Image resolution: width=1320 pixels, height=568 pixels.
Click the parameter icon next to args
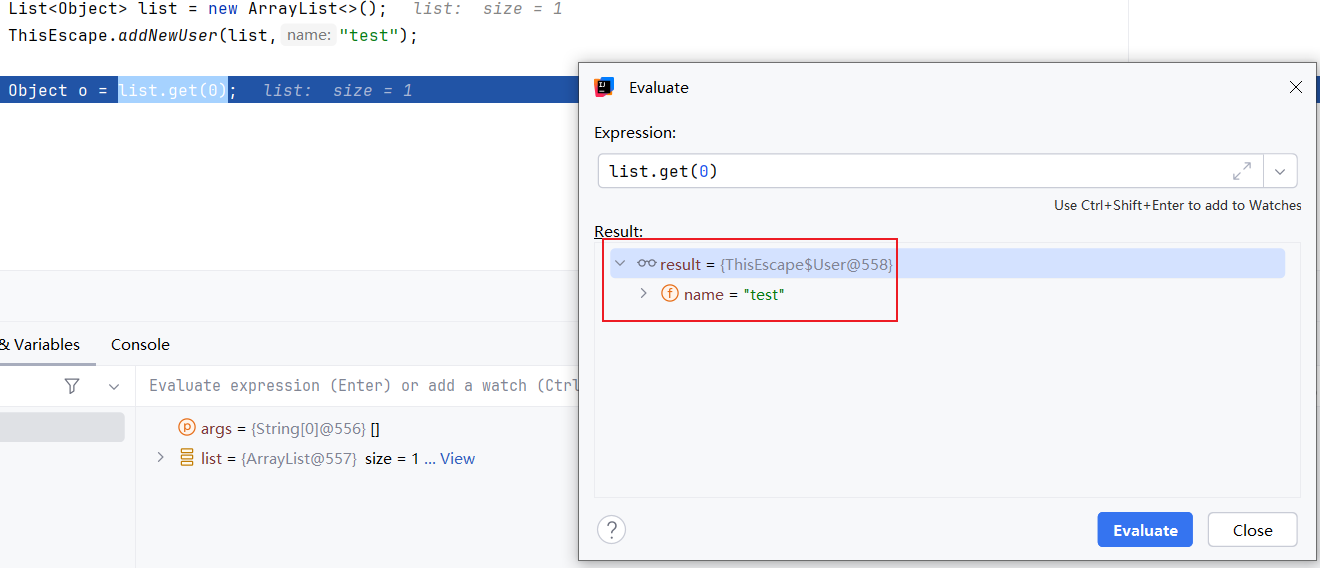tap(187, 428)
